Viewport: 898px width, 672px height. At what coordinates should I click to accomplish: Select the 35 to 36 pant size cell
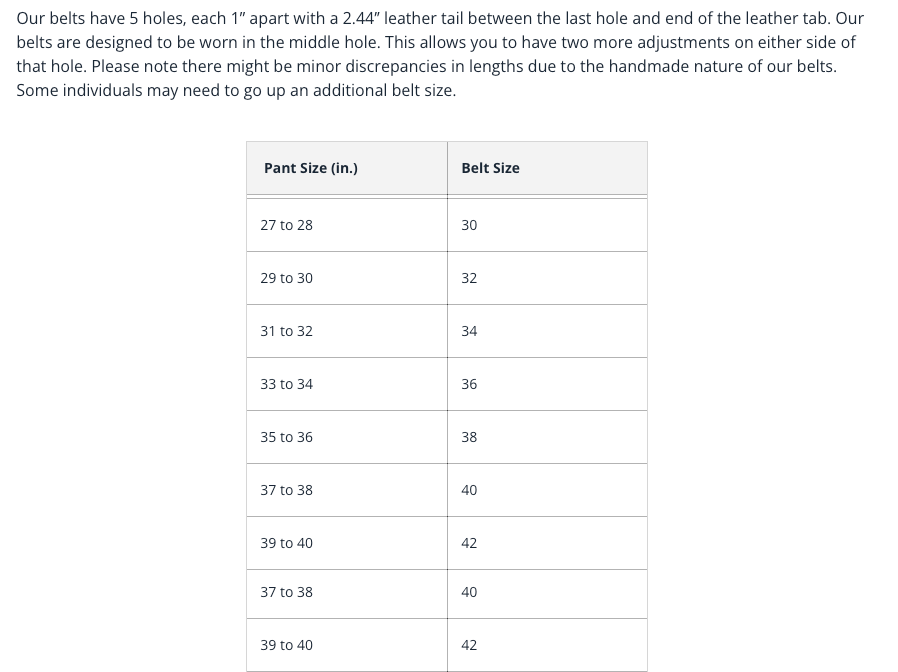coord(346,437)
